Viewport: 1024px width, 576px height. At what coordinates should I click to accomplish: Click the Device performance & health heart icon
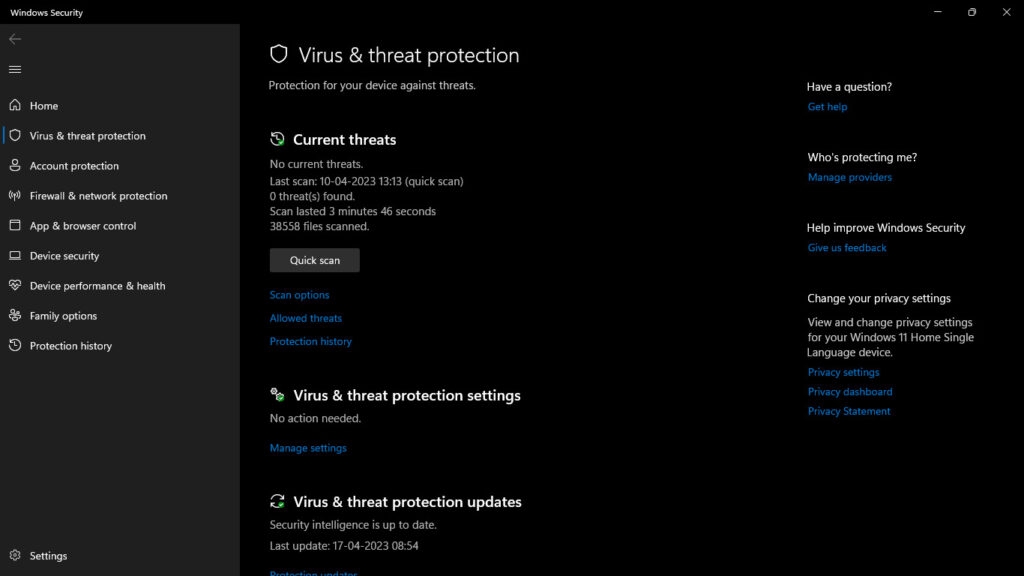coord(15,286)
